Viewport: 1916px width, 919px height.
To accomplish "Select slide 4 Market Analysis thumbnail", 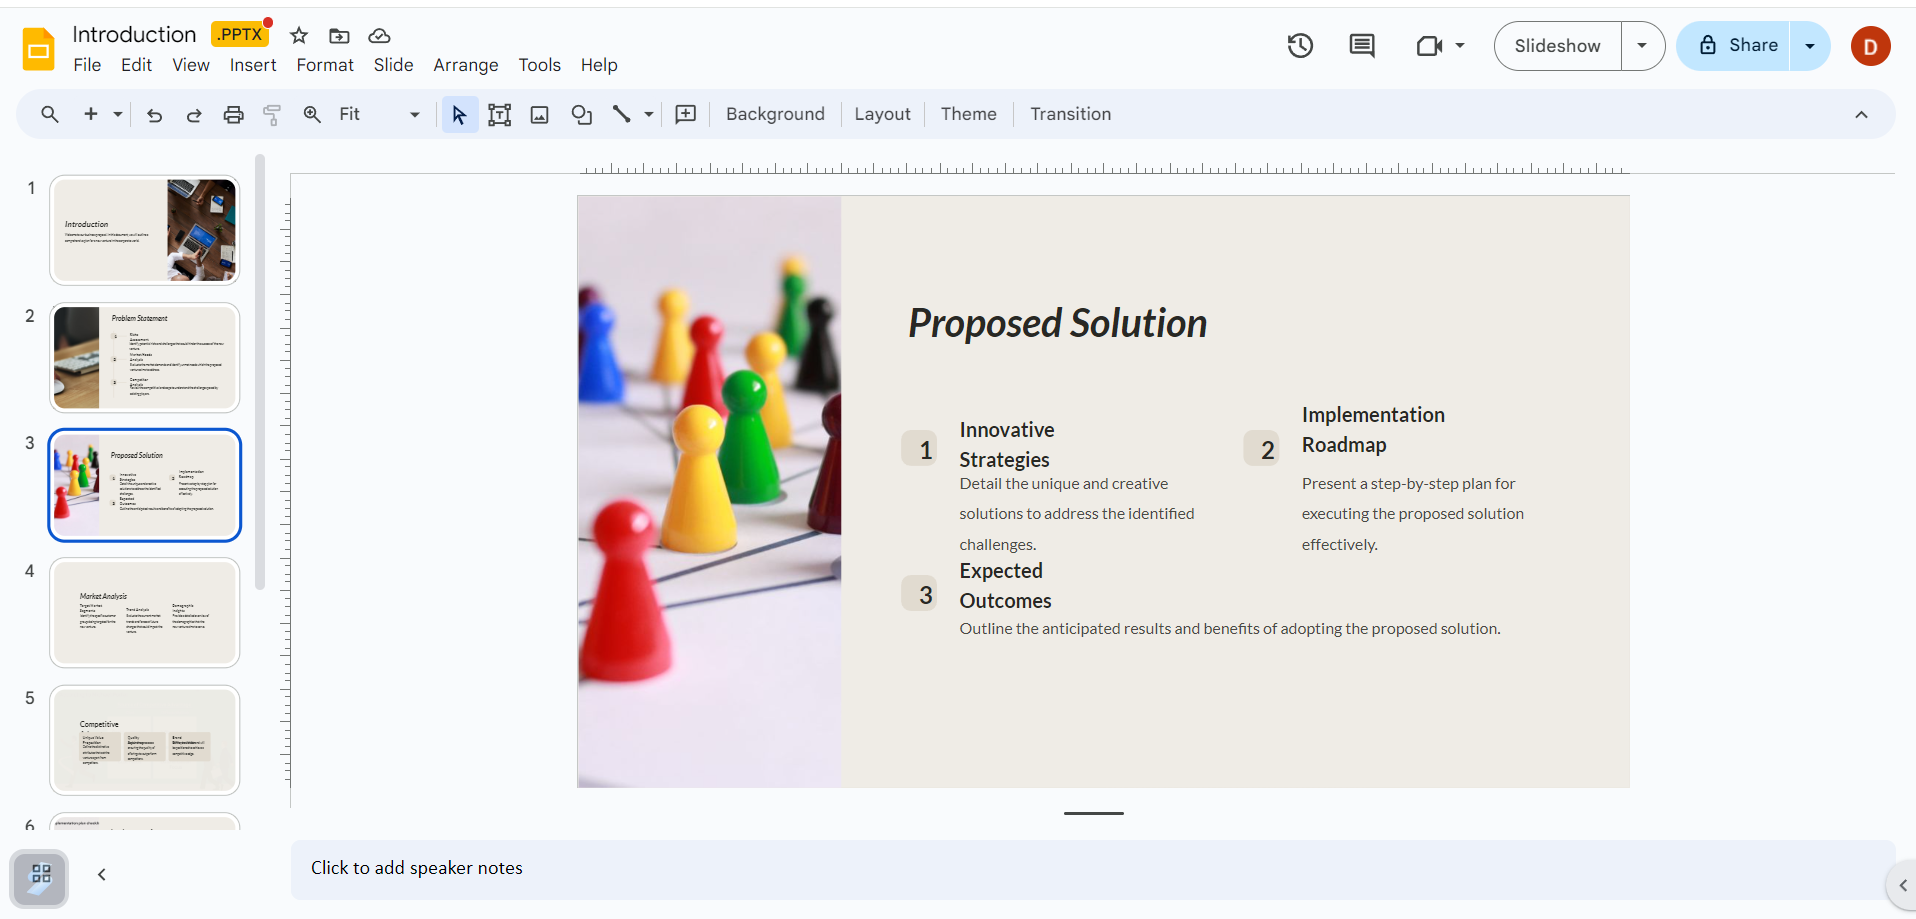I will tap(145, 613).
